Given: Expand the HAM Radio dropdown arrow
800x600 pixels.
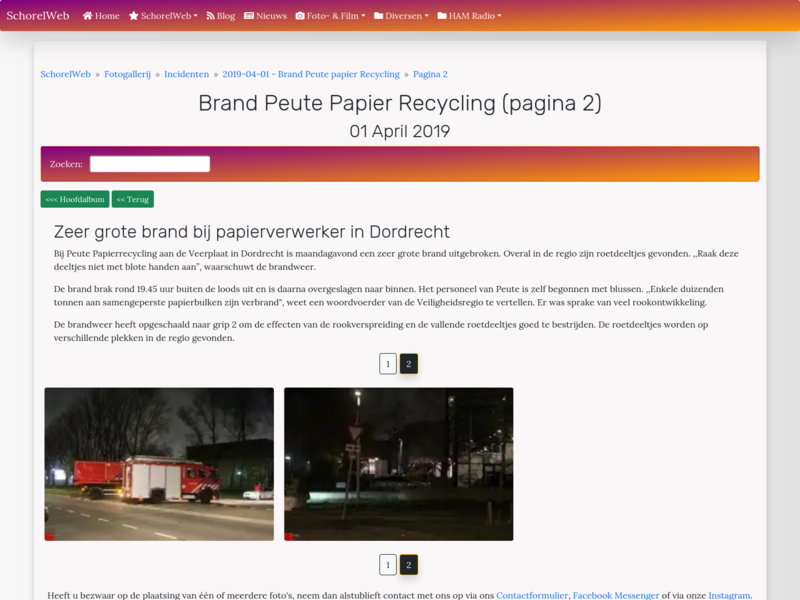Looking at the screenshot, I should (x=499, y=16).
